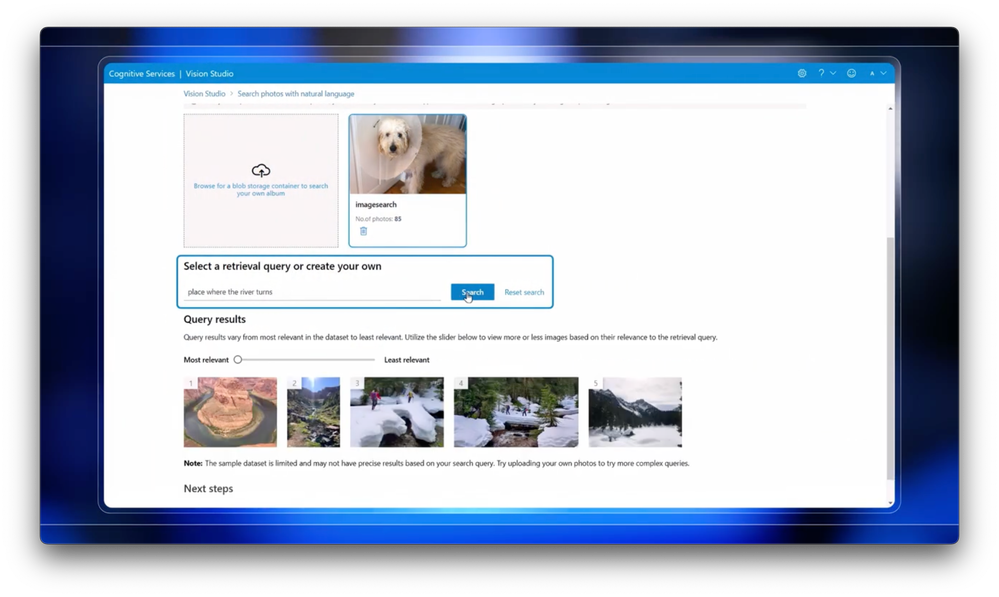The height and width of the screenshot is (597, 999).
Task: Open result 2 rocky valley photo
Action: point(313,412)
